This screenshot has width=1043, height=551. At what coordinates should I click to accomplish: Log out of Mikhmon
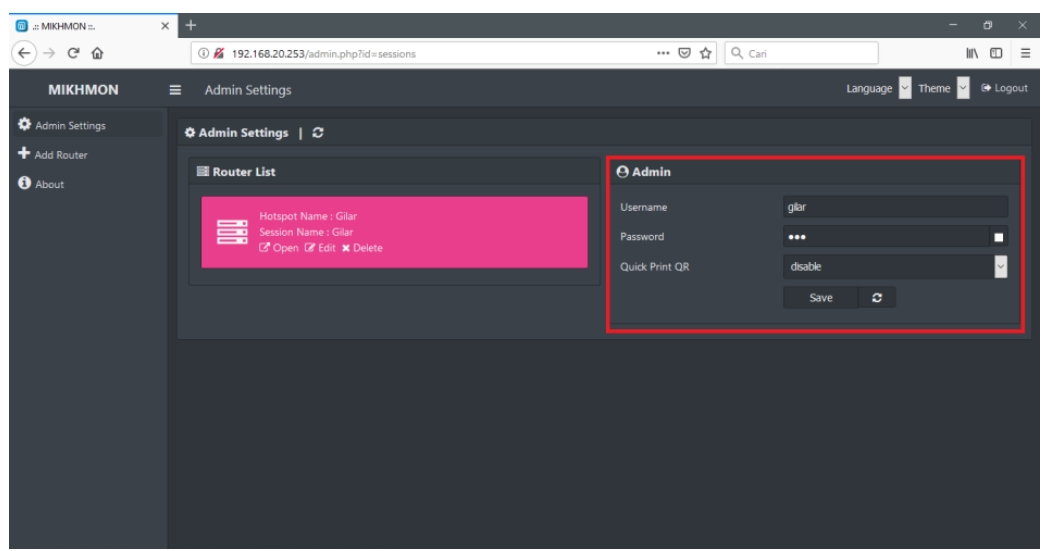(1004, 88)
